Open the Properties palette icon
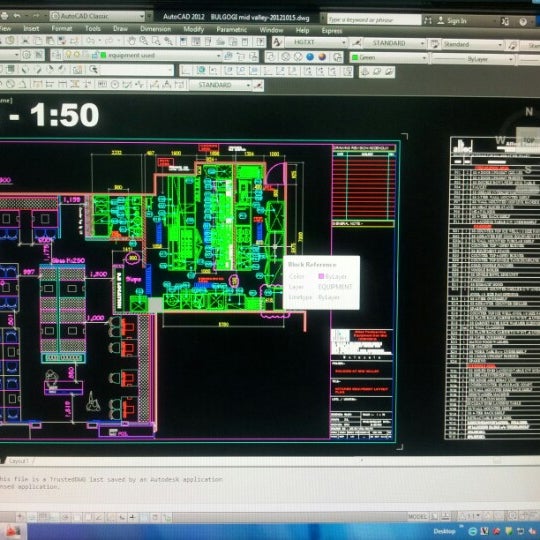 184,41
